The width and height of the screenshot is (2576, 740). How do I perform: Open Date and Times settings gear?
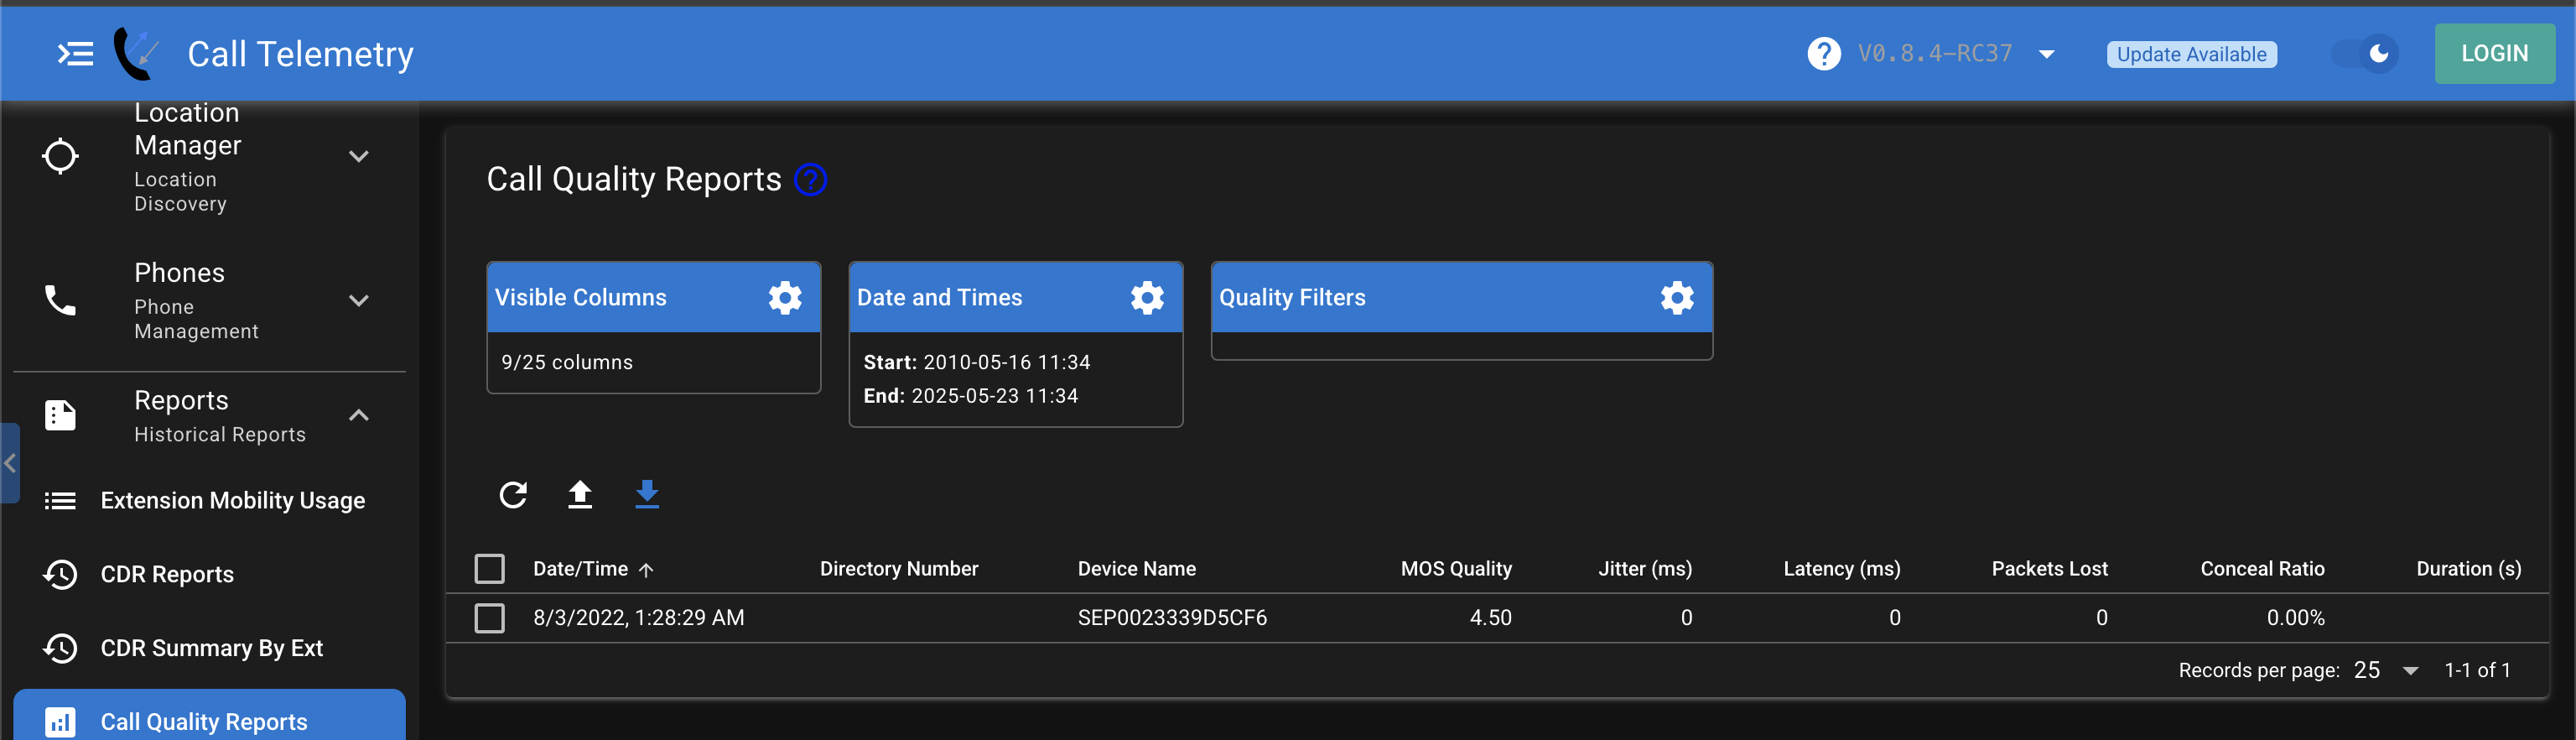(x=1147, y=297)
